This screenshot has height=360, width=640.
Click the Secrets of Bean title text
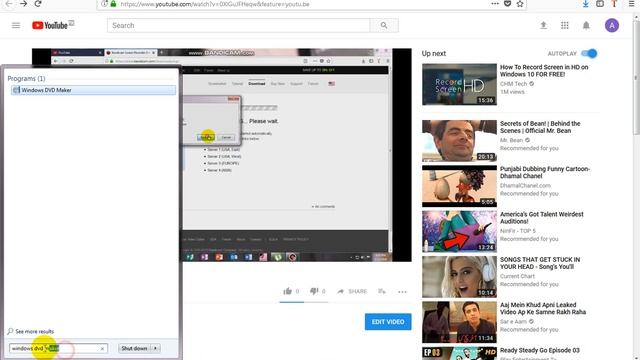point(540,127)
